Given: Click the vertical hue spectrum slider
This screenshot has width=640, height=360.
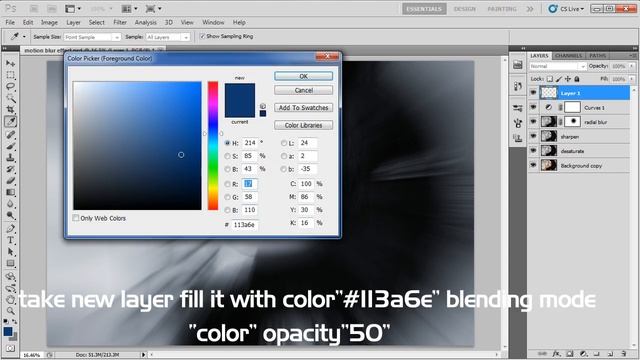Looking at the screenshot, I should 213,146.
